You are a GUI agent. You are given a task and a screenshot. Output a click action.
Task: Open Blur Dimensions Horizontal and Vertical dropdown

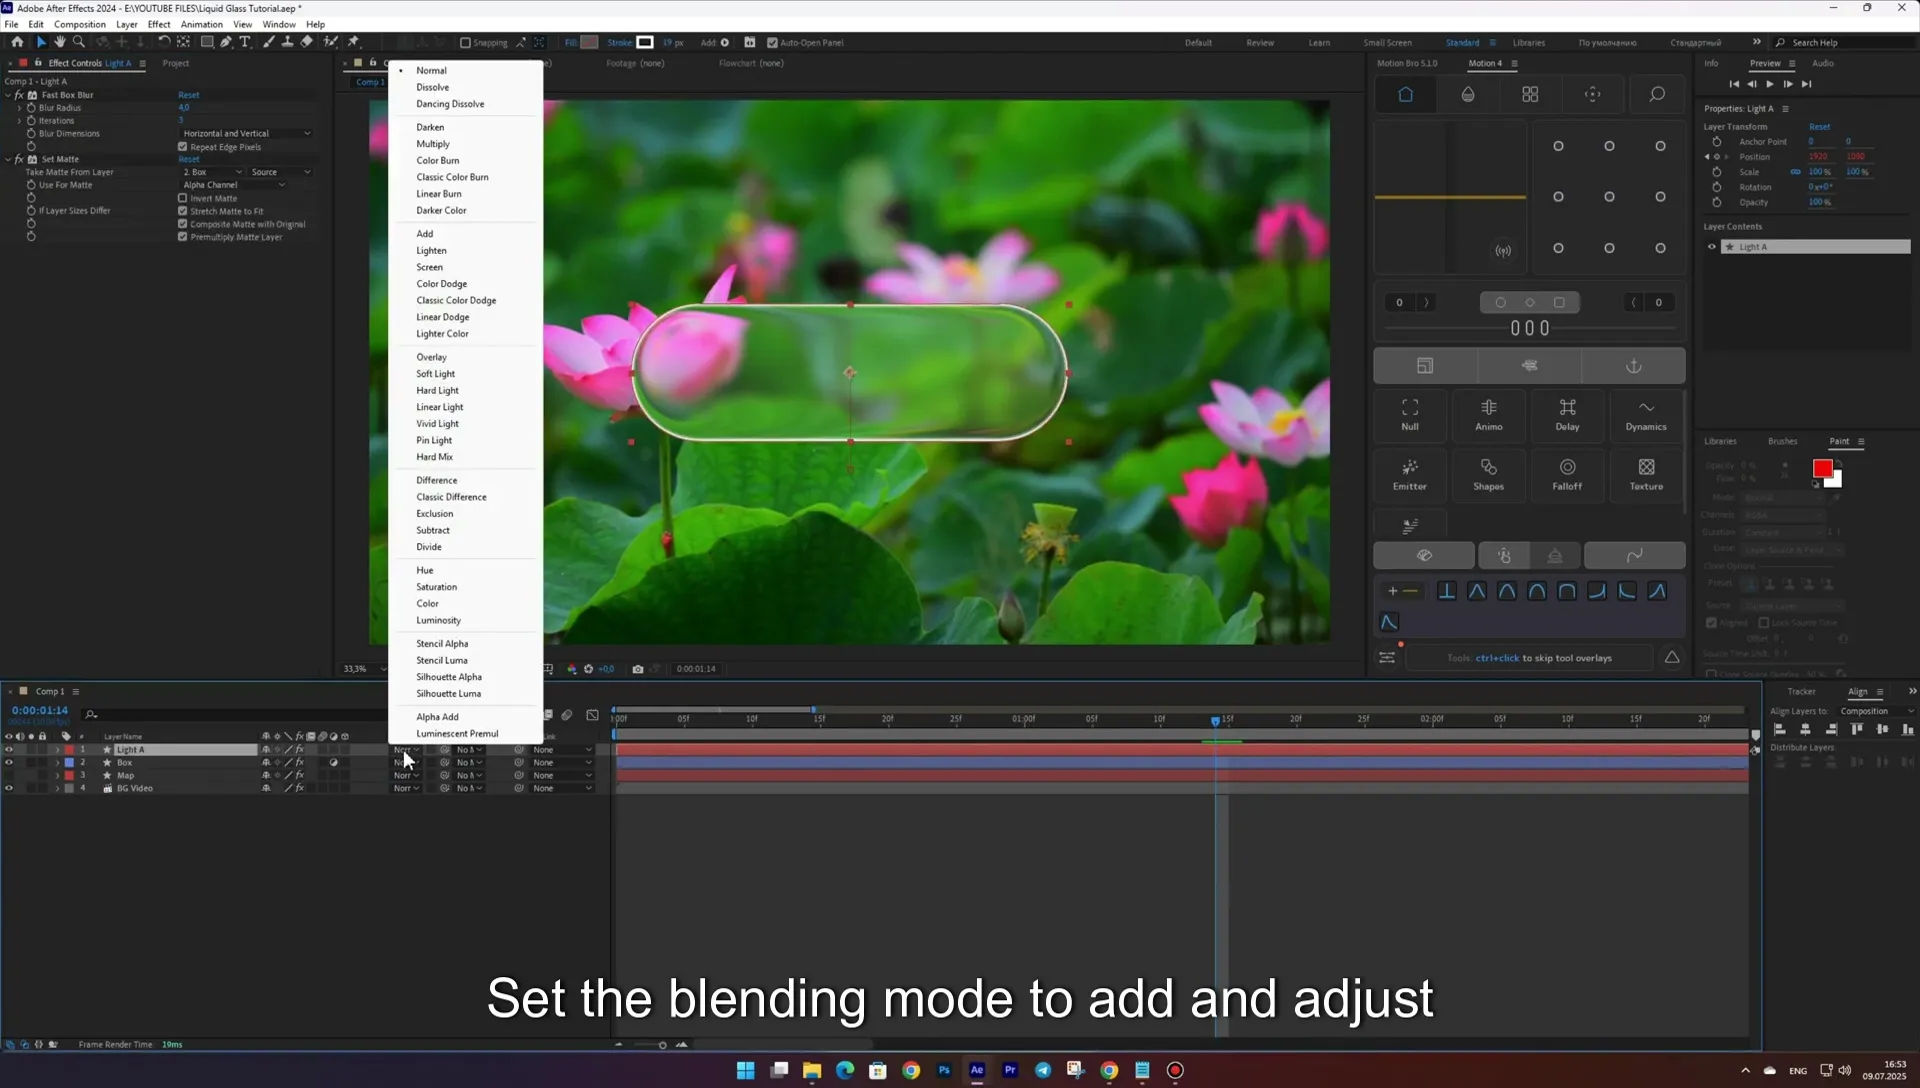[246, 133]
